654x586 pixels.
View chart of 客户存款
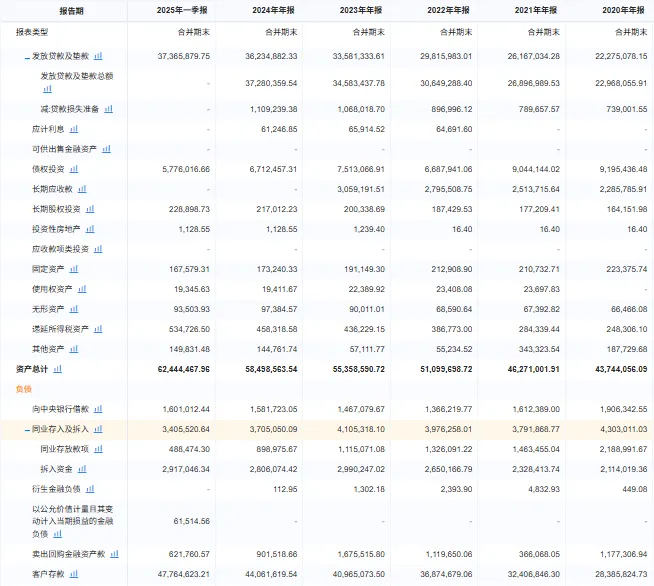point(74,574)
